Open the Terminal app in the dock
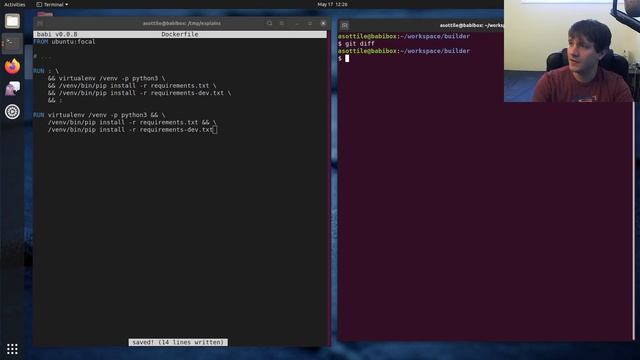This screenshot has height=360, width=640. pyautogui.click(x=12, y=43)
